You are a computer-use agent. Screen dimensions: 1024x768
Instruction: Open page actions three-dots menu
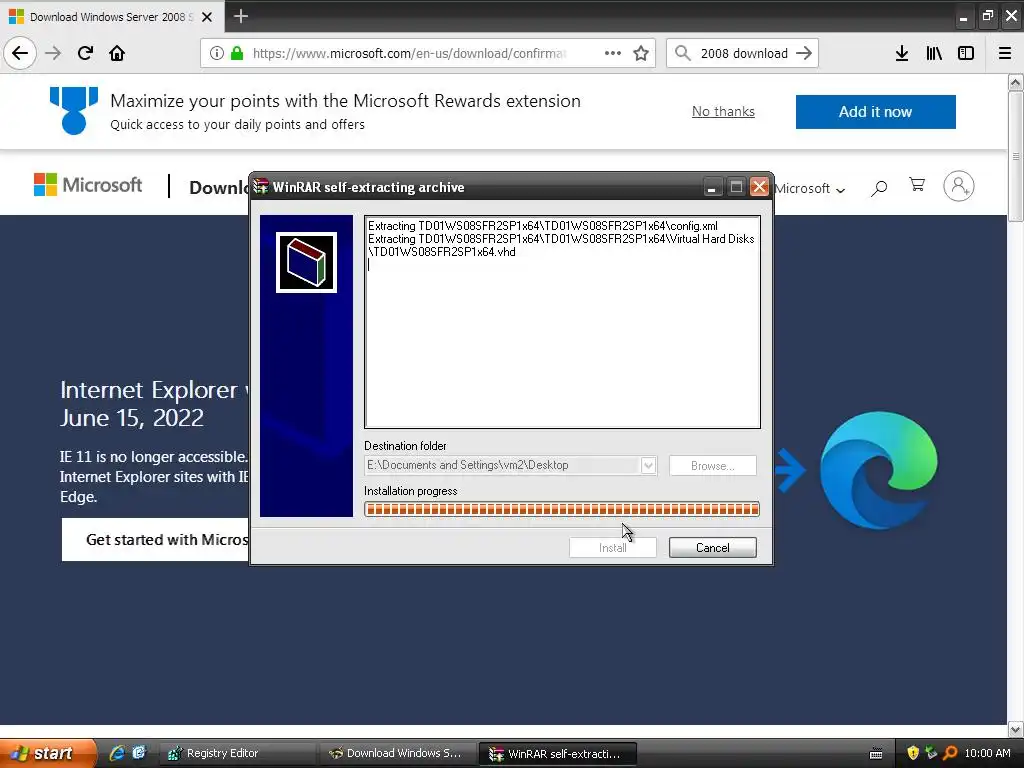613,53
